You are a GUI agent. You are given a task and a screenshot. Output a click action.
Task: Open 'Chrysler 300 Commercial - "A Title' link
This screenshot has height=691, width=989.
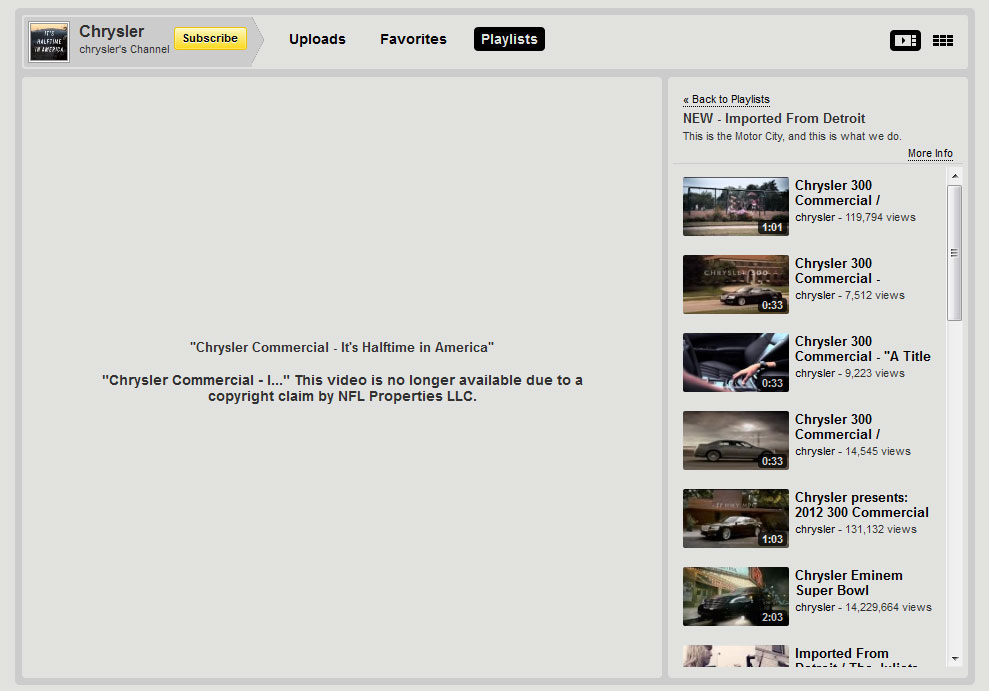pos(862,349)
